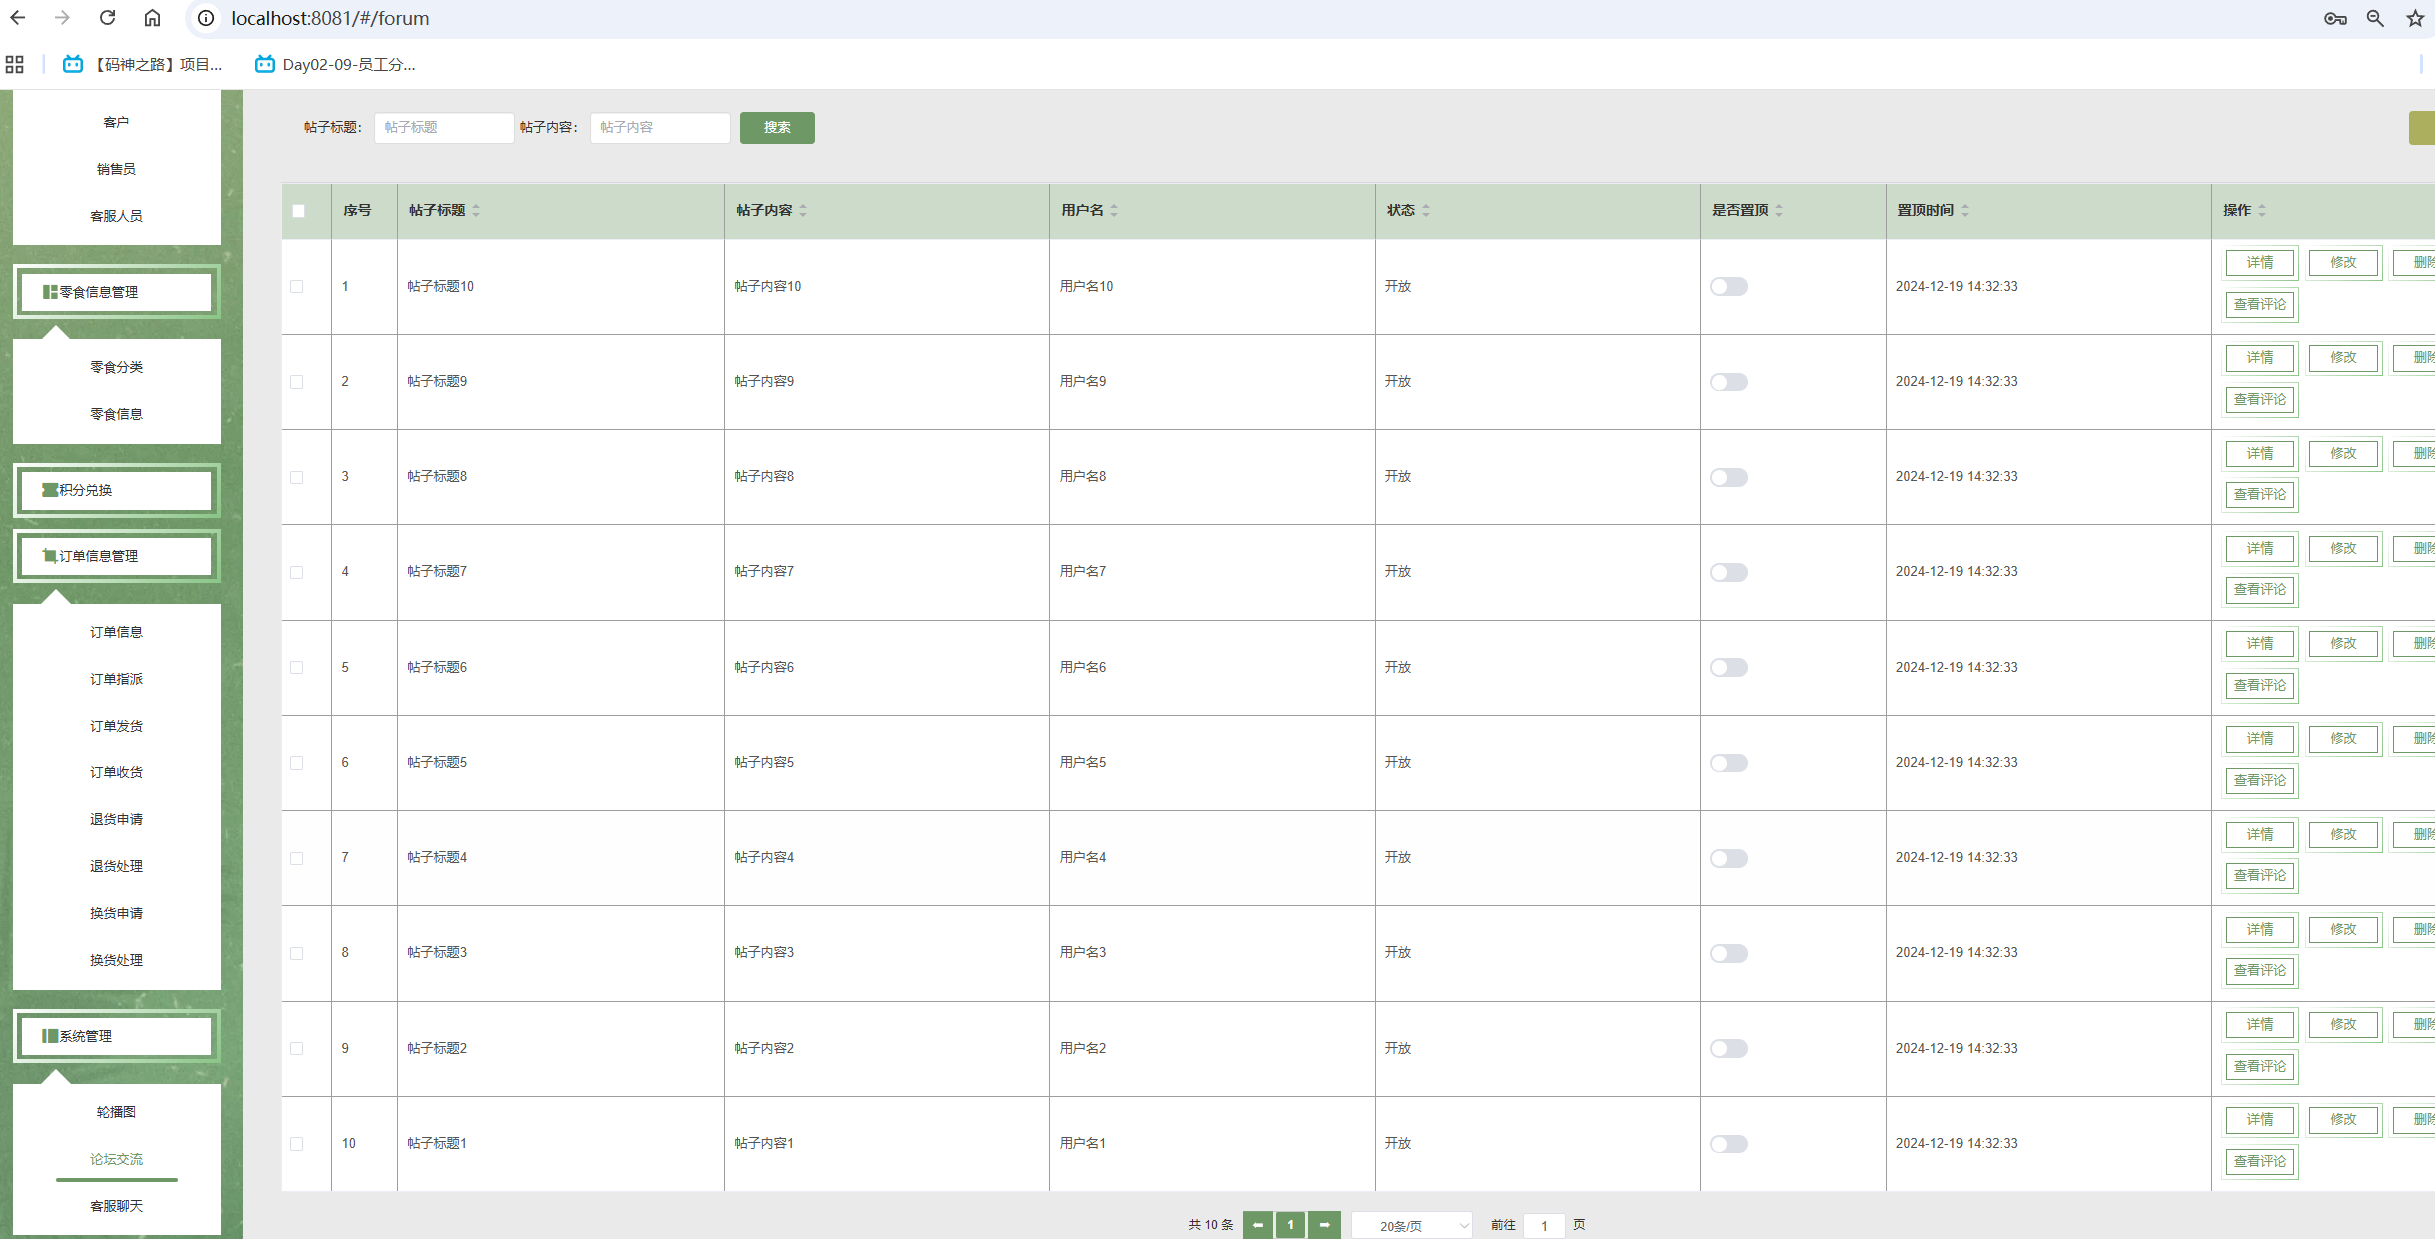Open the 20条/页 page size dropdown

[1411, 1225]
